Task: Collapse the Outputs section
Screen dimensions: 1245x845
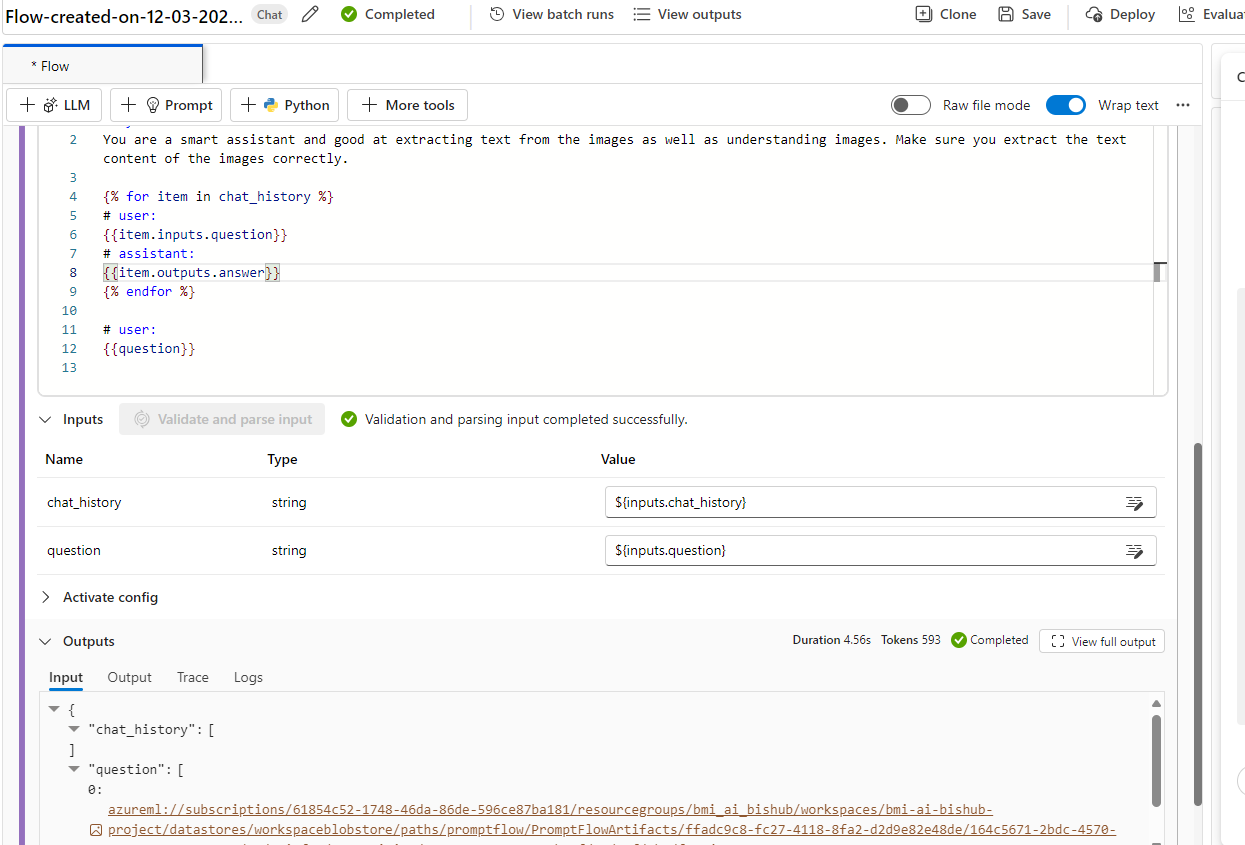Action: [x=45, y=641]
